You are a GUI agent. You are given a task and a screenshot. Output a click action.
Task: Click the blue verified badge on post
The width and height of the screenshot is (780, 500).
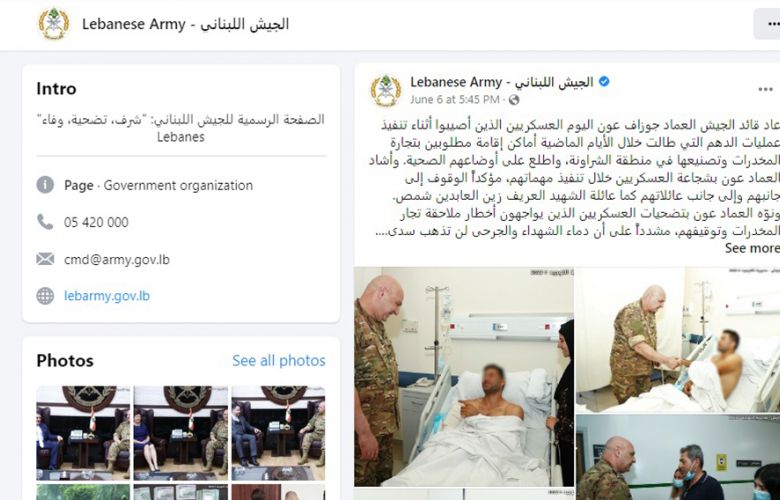pos(604,82)
